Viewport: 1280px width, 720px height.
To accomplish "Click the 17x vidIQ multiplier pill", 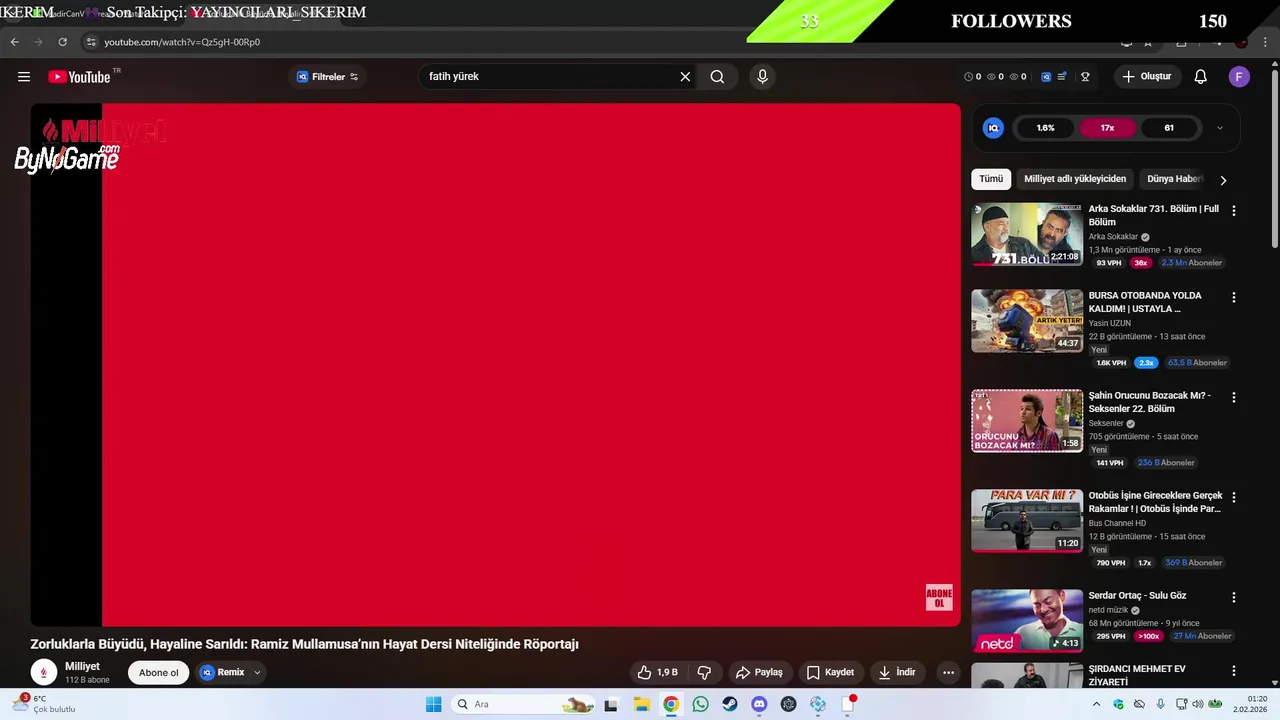I will (1107, 128).
